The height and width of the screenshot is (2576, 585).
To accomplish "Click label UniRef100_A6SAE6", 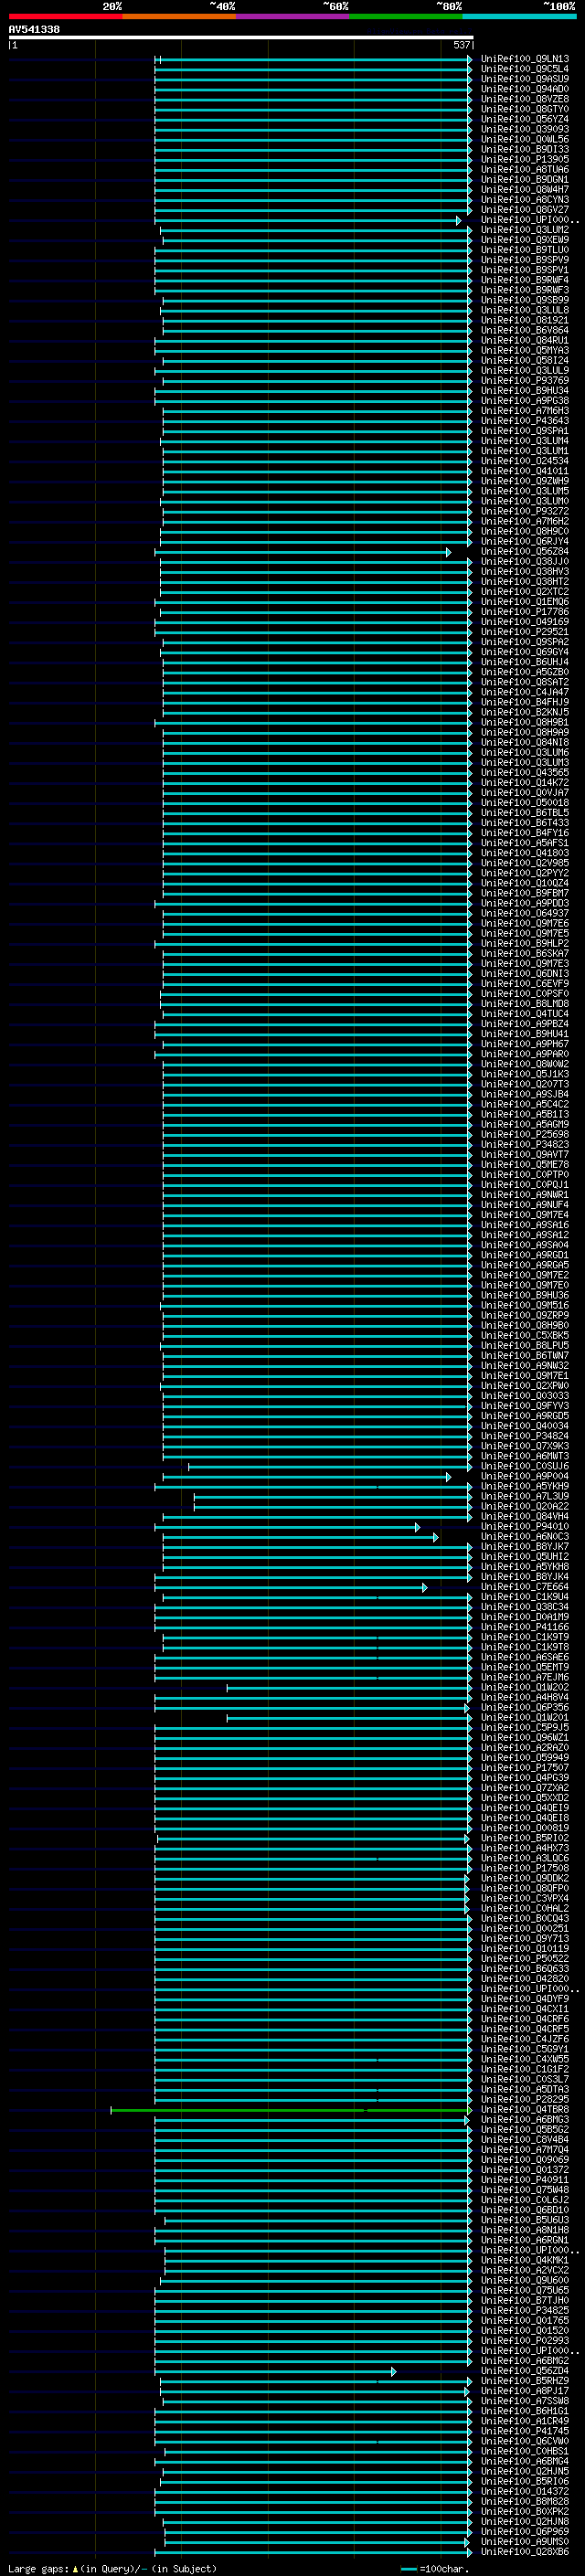I will [525, 1657].
